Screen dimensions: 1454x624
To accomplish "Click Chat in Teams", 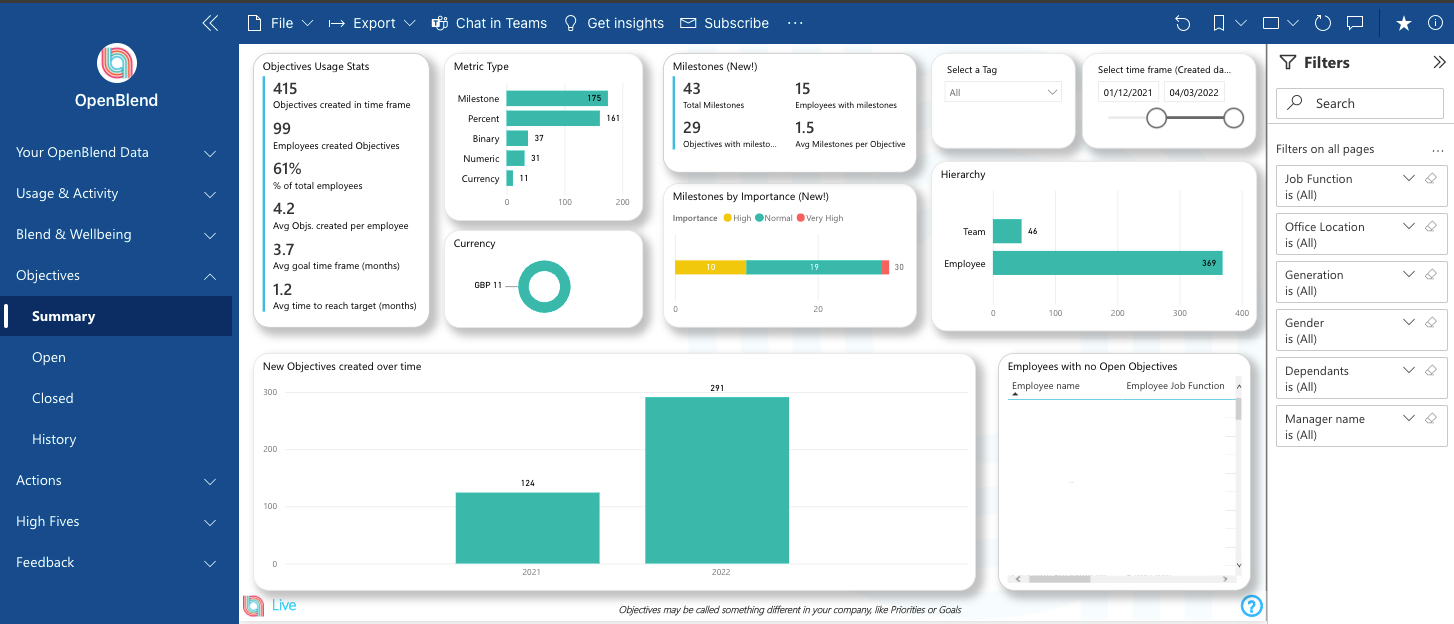I will point(489,23).
